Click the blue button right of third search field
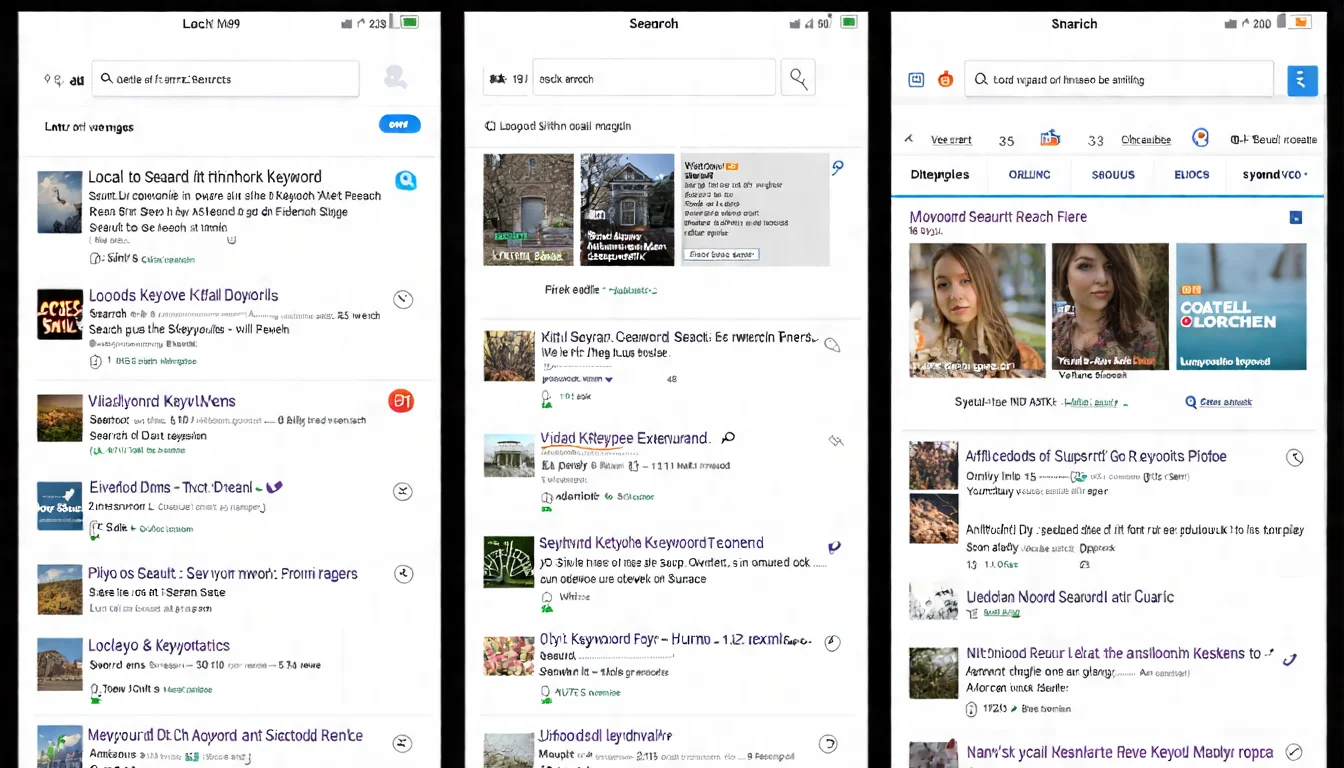 (x=1301, y=80)
